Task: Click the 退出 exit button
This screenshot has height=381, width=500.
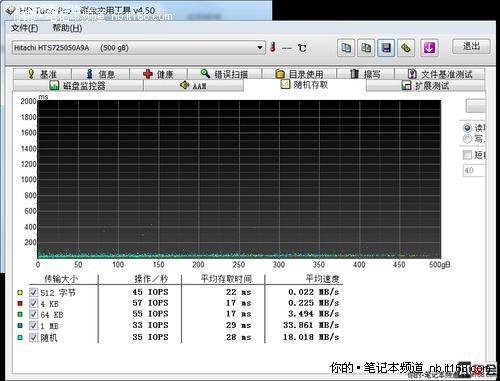Action: [471, 46]
